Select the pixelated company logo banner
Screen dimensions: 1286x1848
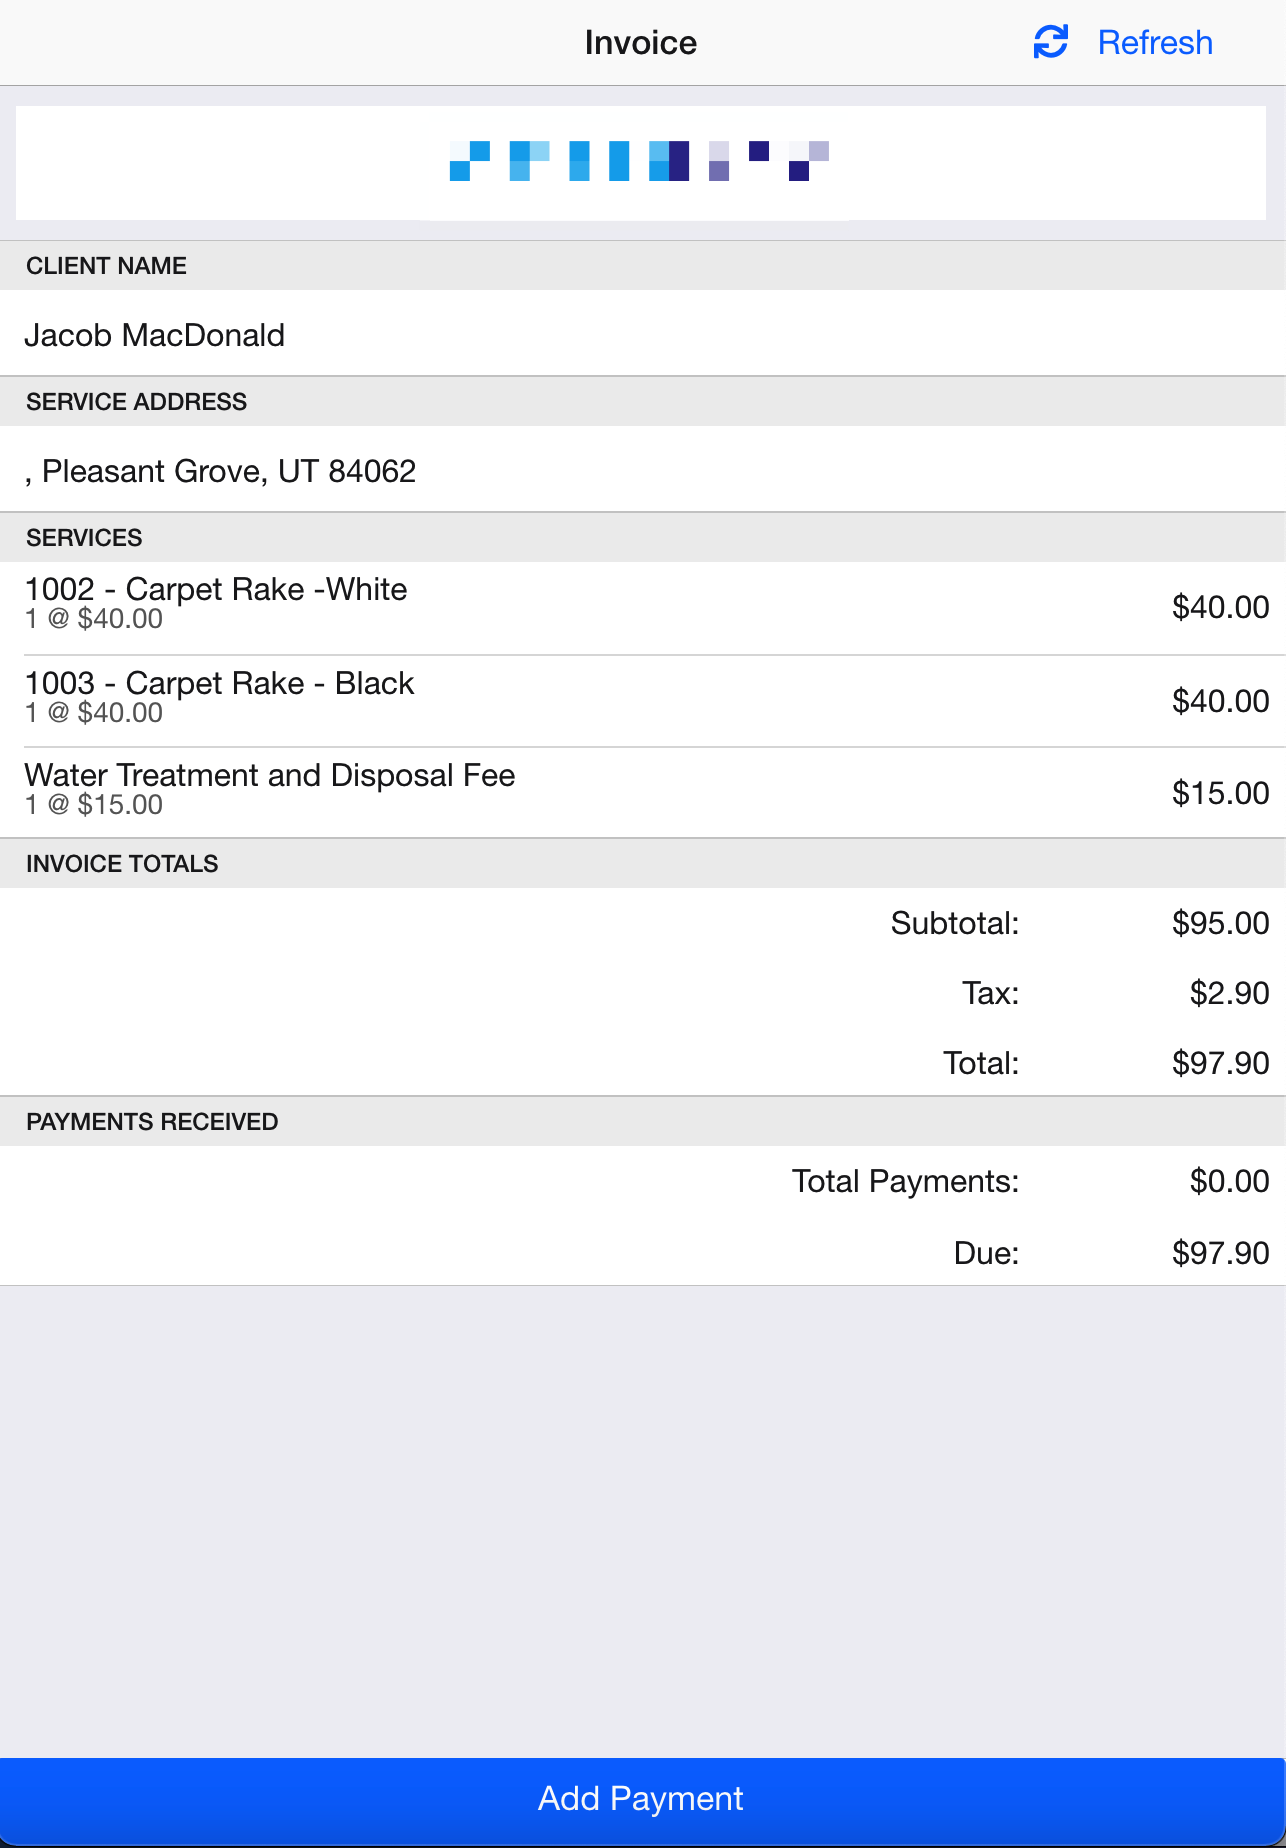click(640, 162)
